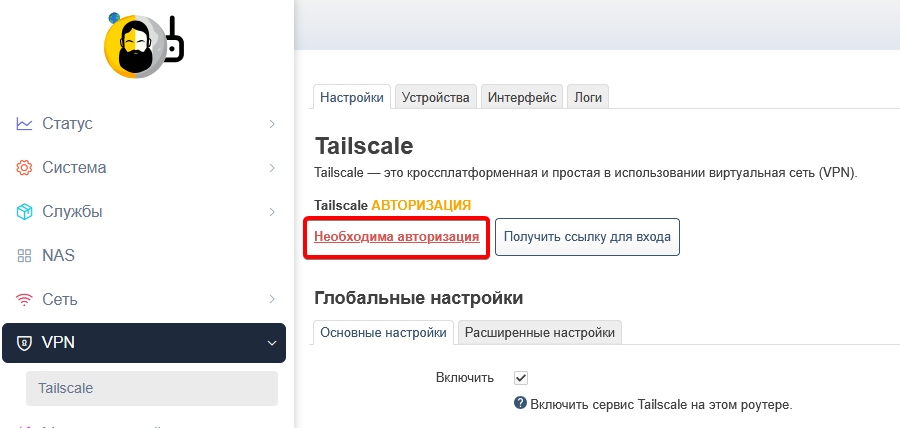Expand the Сеть menu chevron

272,299
